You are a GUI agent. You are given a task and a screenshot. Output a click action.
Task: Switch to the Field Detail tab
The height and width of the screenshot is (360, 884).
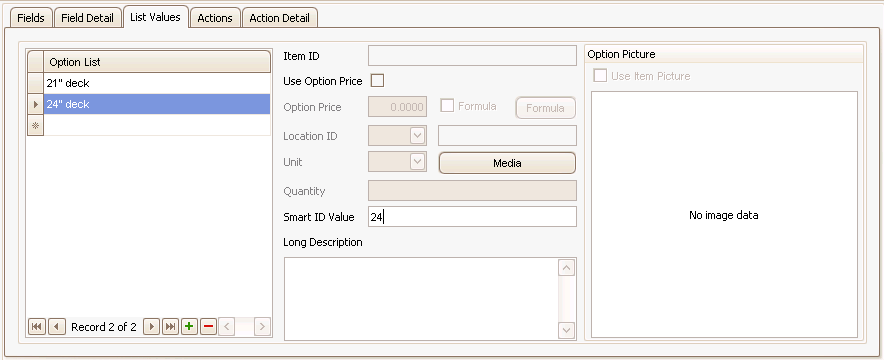(87, 18)
